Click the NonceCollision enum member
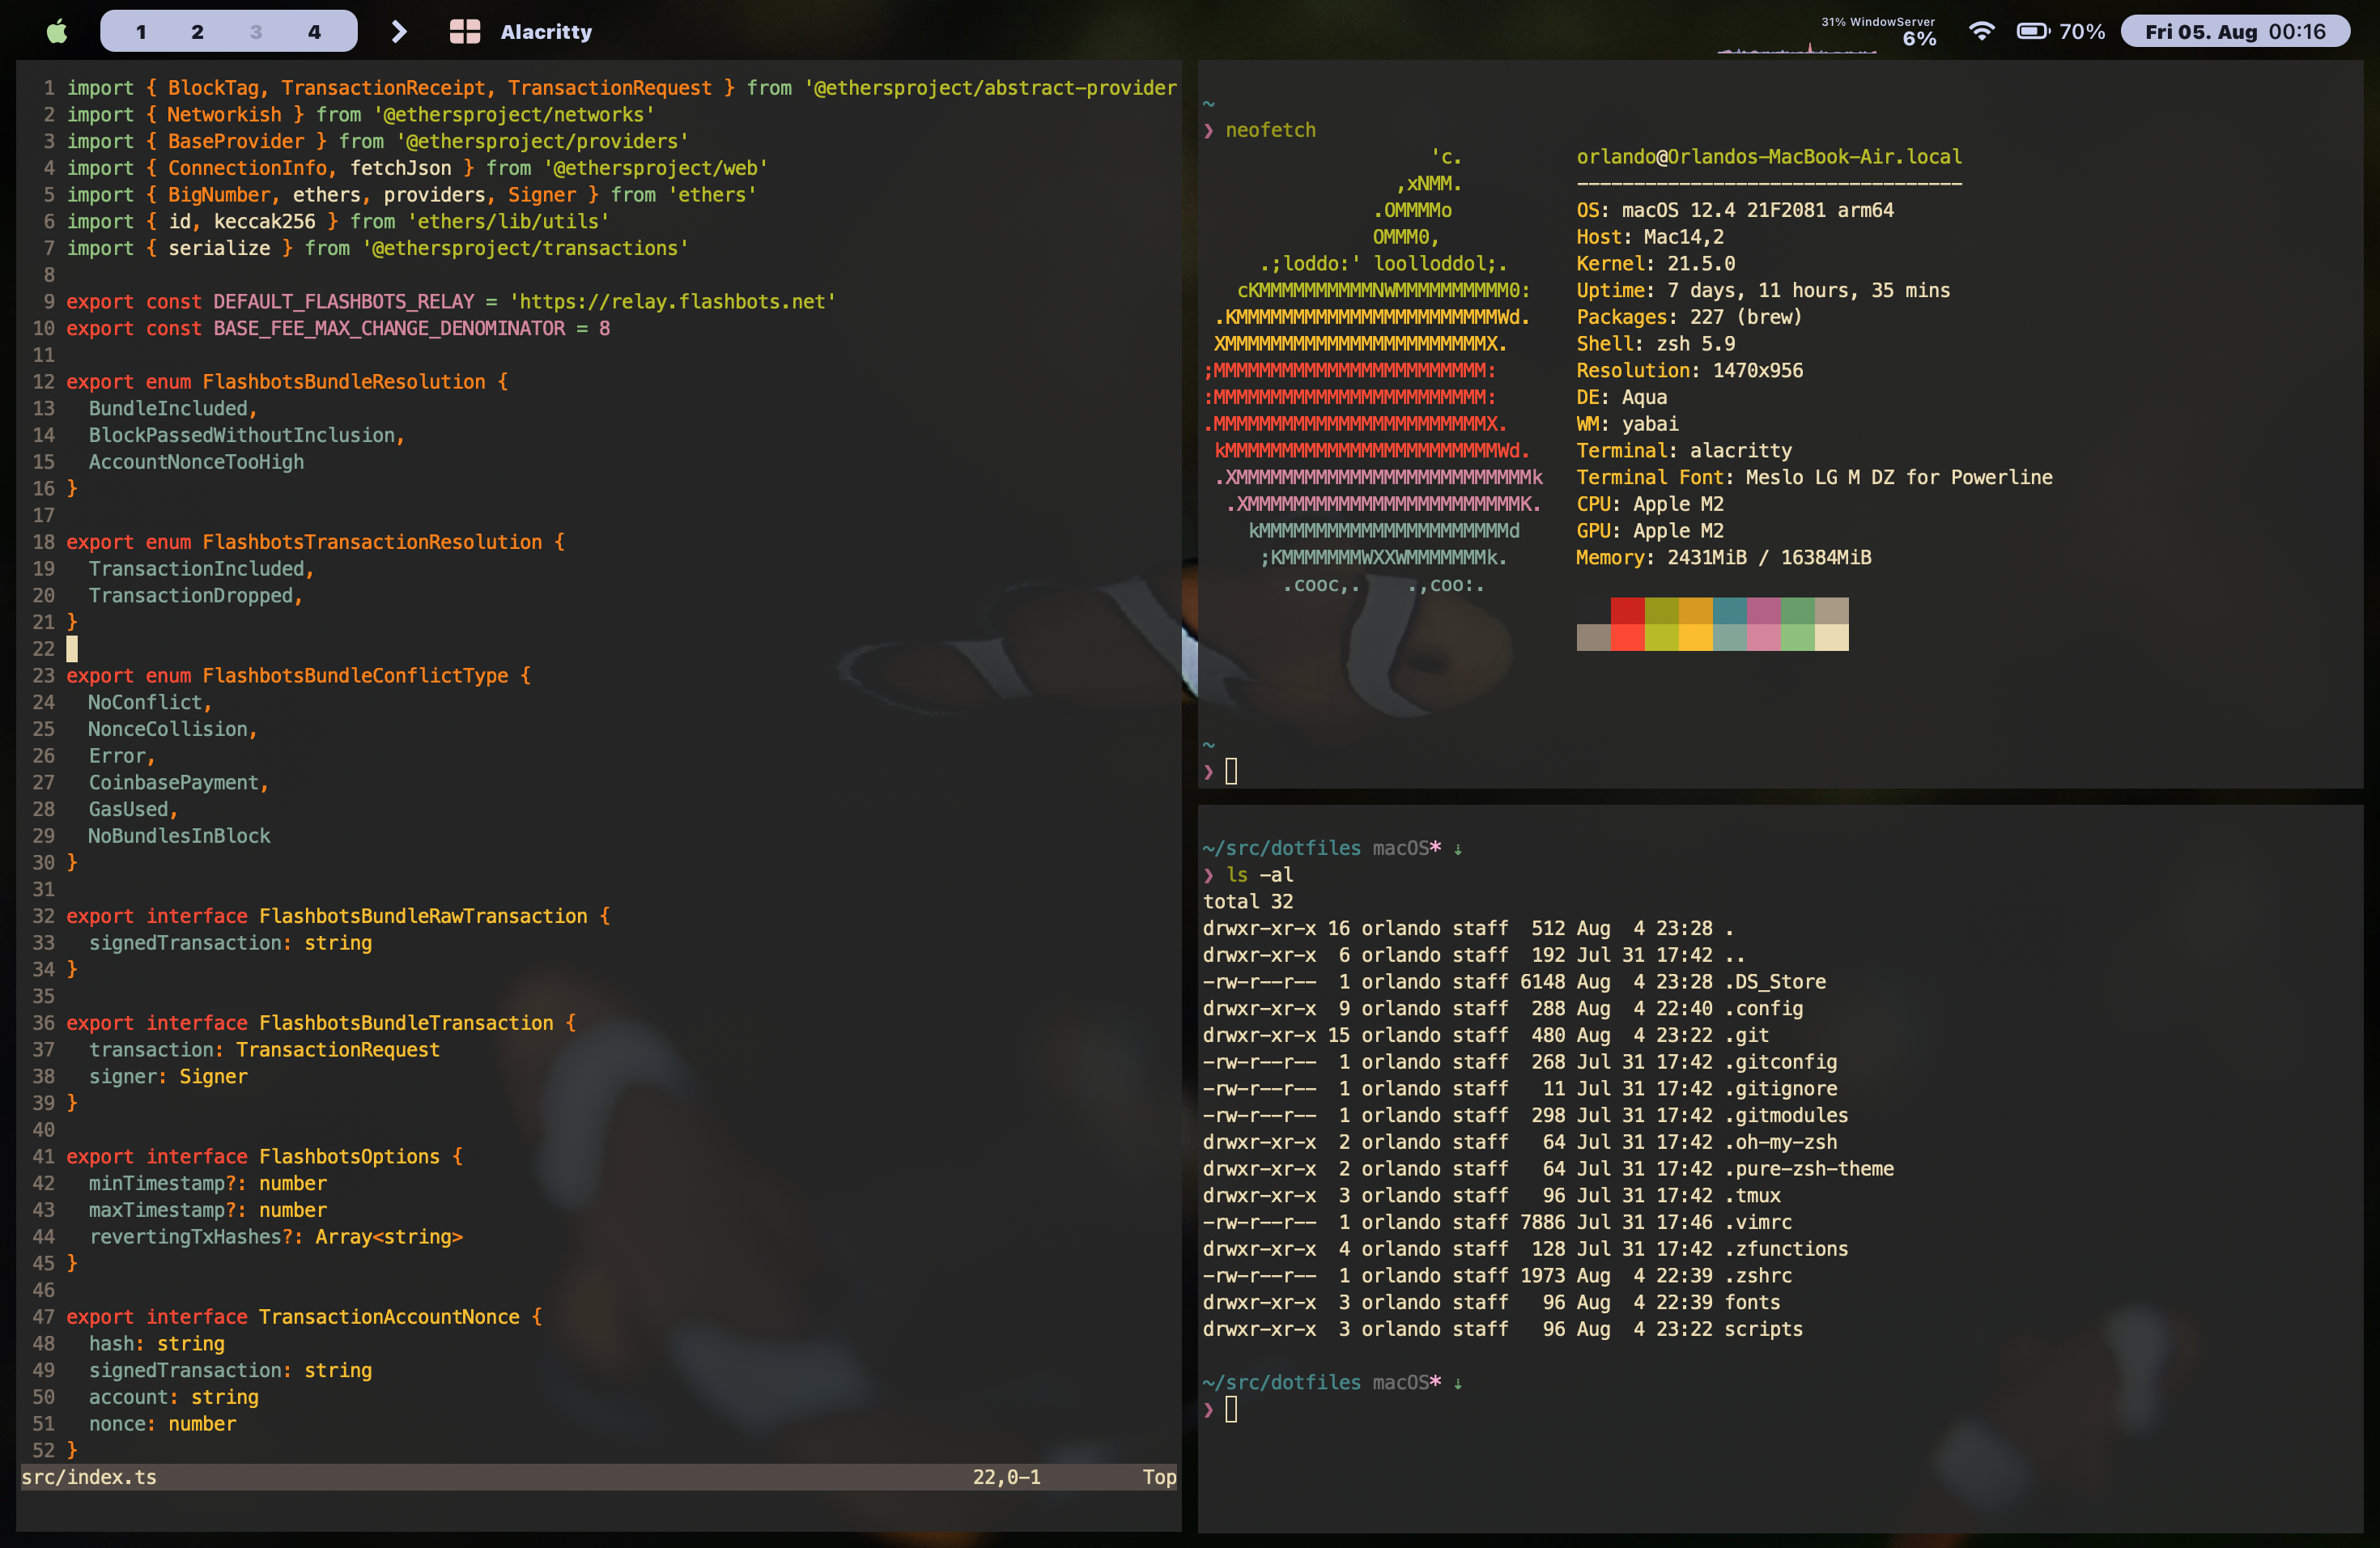The image size is (2380, 1548). [x=168, y=730]
